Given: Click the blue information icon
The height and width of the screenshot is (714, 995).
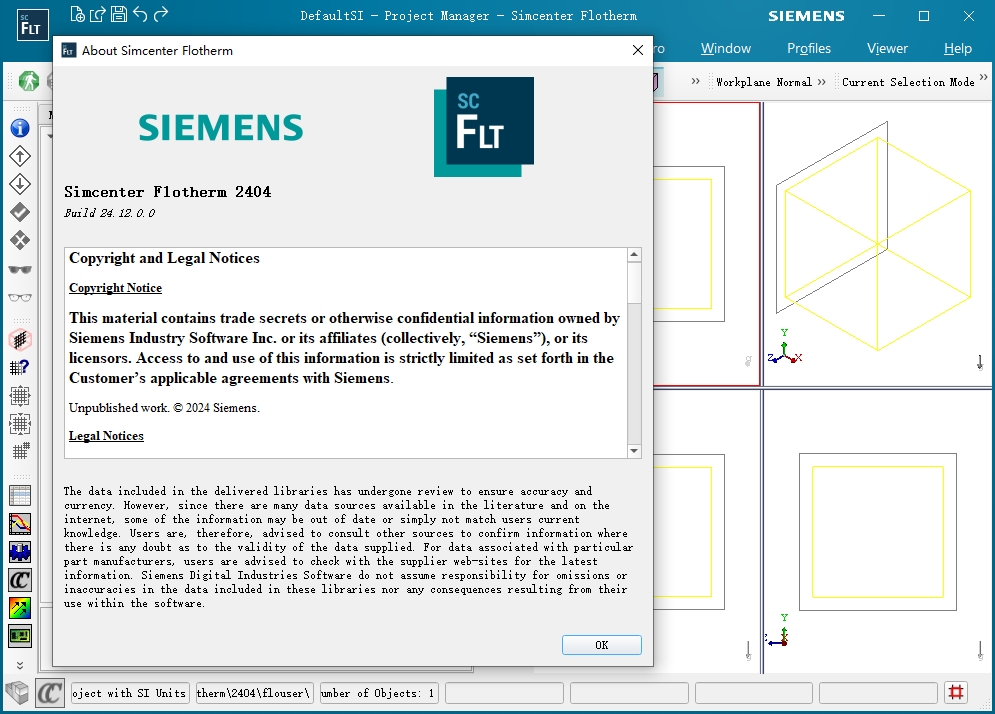Looking at the screenshot, I should pyautogui.click(x=20, y=128).
